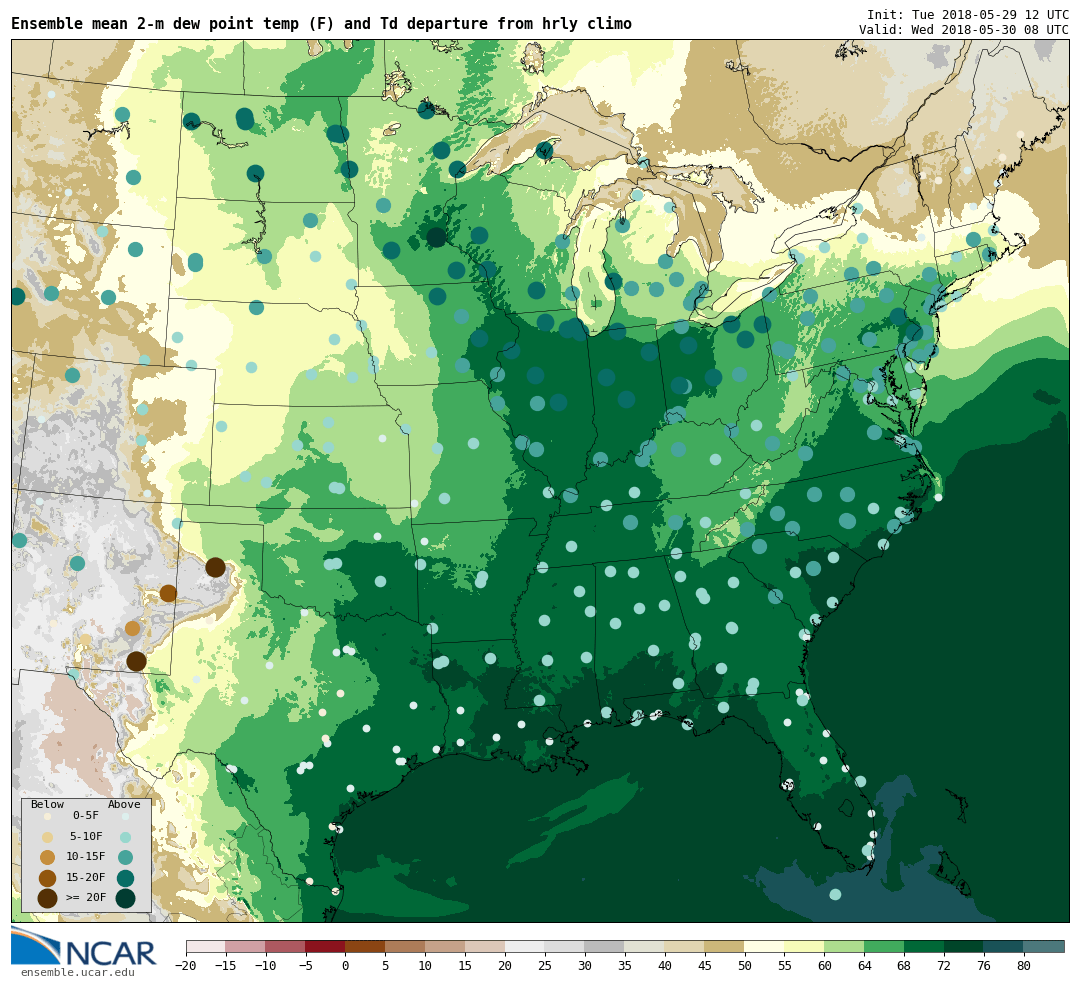Pick the gray swatch between 30 and 35
The height and width of the screenshot is (985, 1080).
tap(605, 946)
